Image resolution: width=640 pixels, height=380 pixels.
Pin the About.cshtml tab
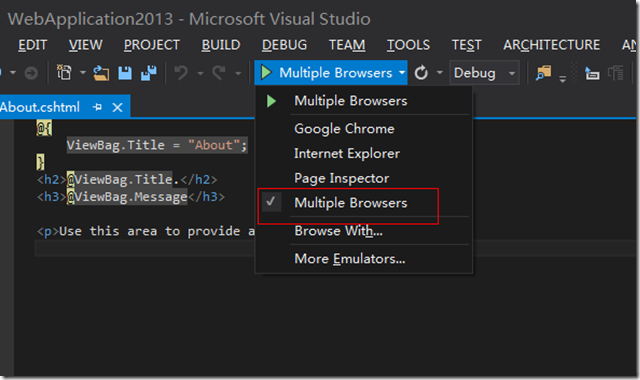pos(97,107)
